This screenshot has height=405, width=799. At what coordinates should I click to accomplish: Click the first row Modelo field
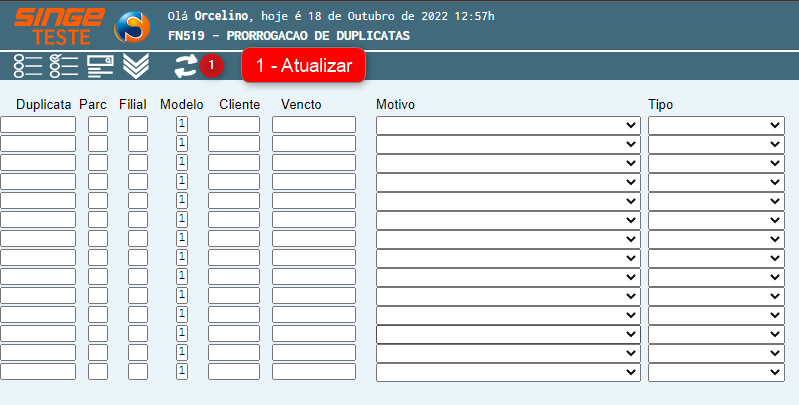pos(182,125)
